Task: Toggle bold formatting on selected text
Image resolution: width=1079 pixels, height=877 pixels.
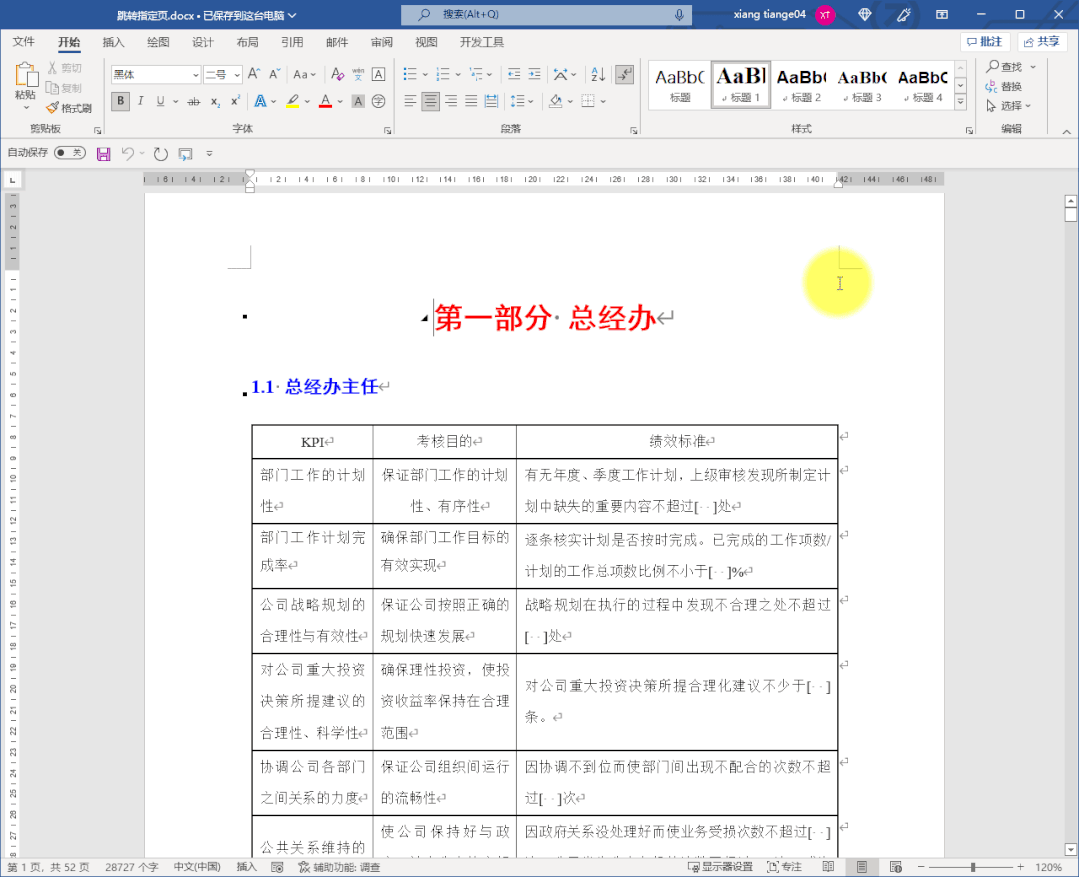Action: pyautogui.click(x=119, y=101)
